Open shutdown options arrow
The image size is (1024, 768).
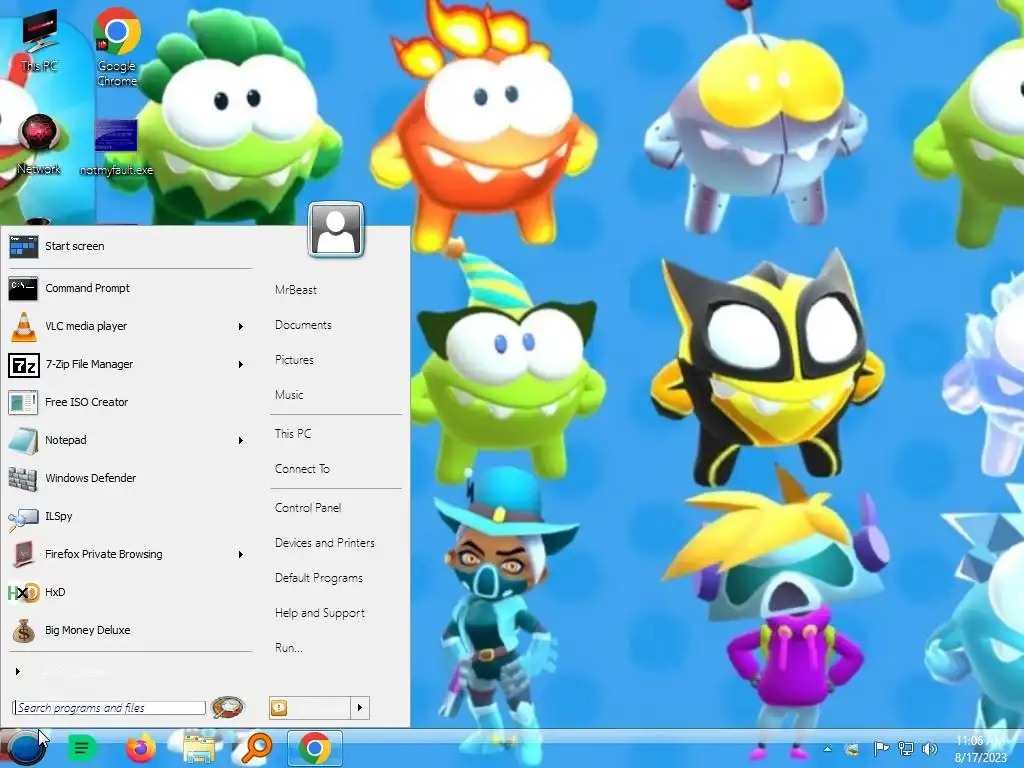[360, 707]
